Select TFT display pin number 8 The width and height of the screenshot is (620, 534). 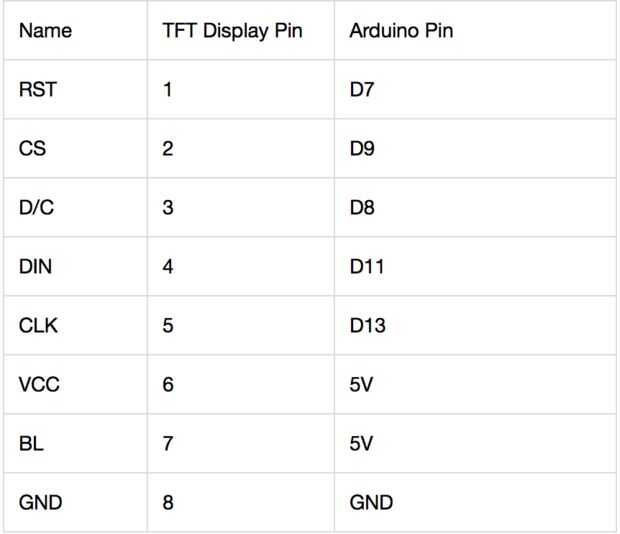(168, 503)
